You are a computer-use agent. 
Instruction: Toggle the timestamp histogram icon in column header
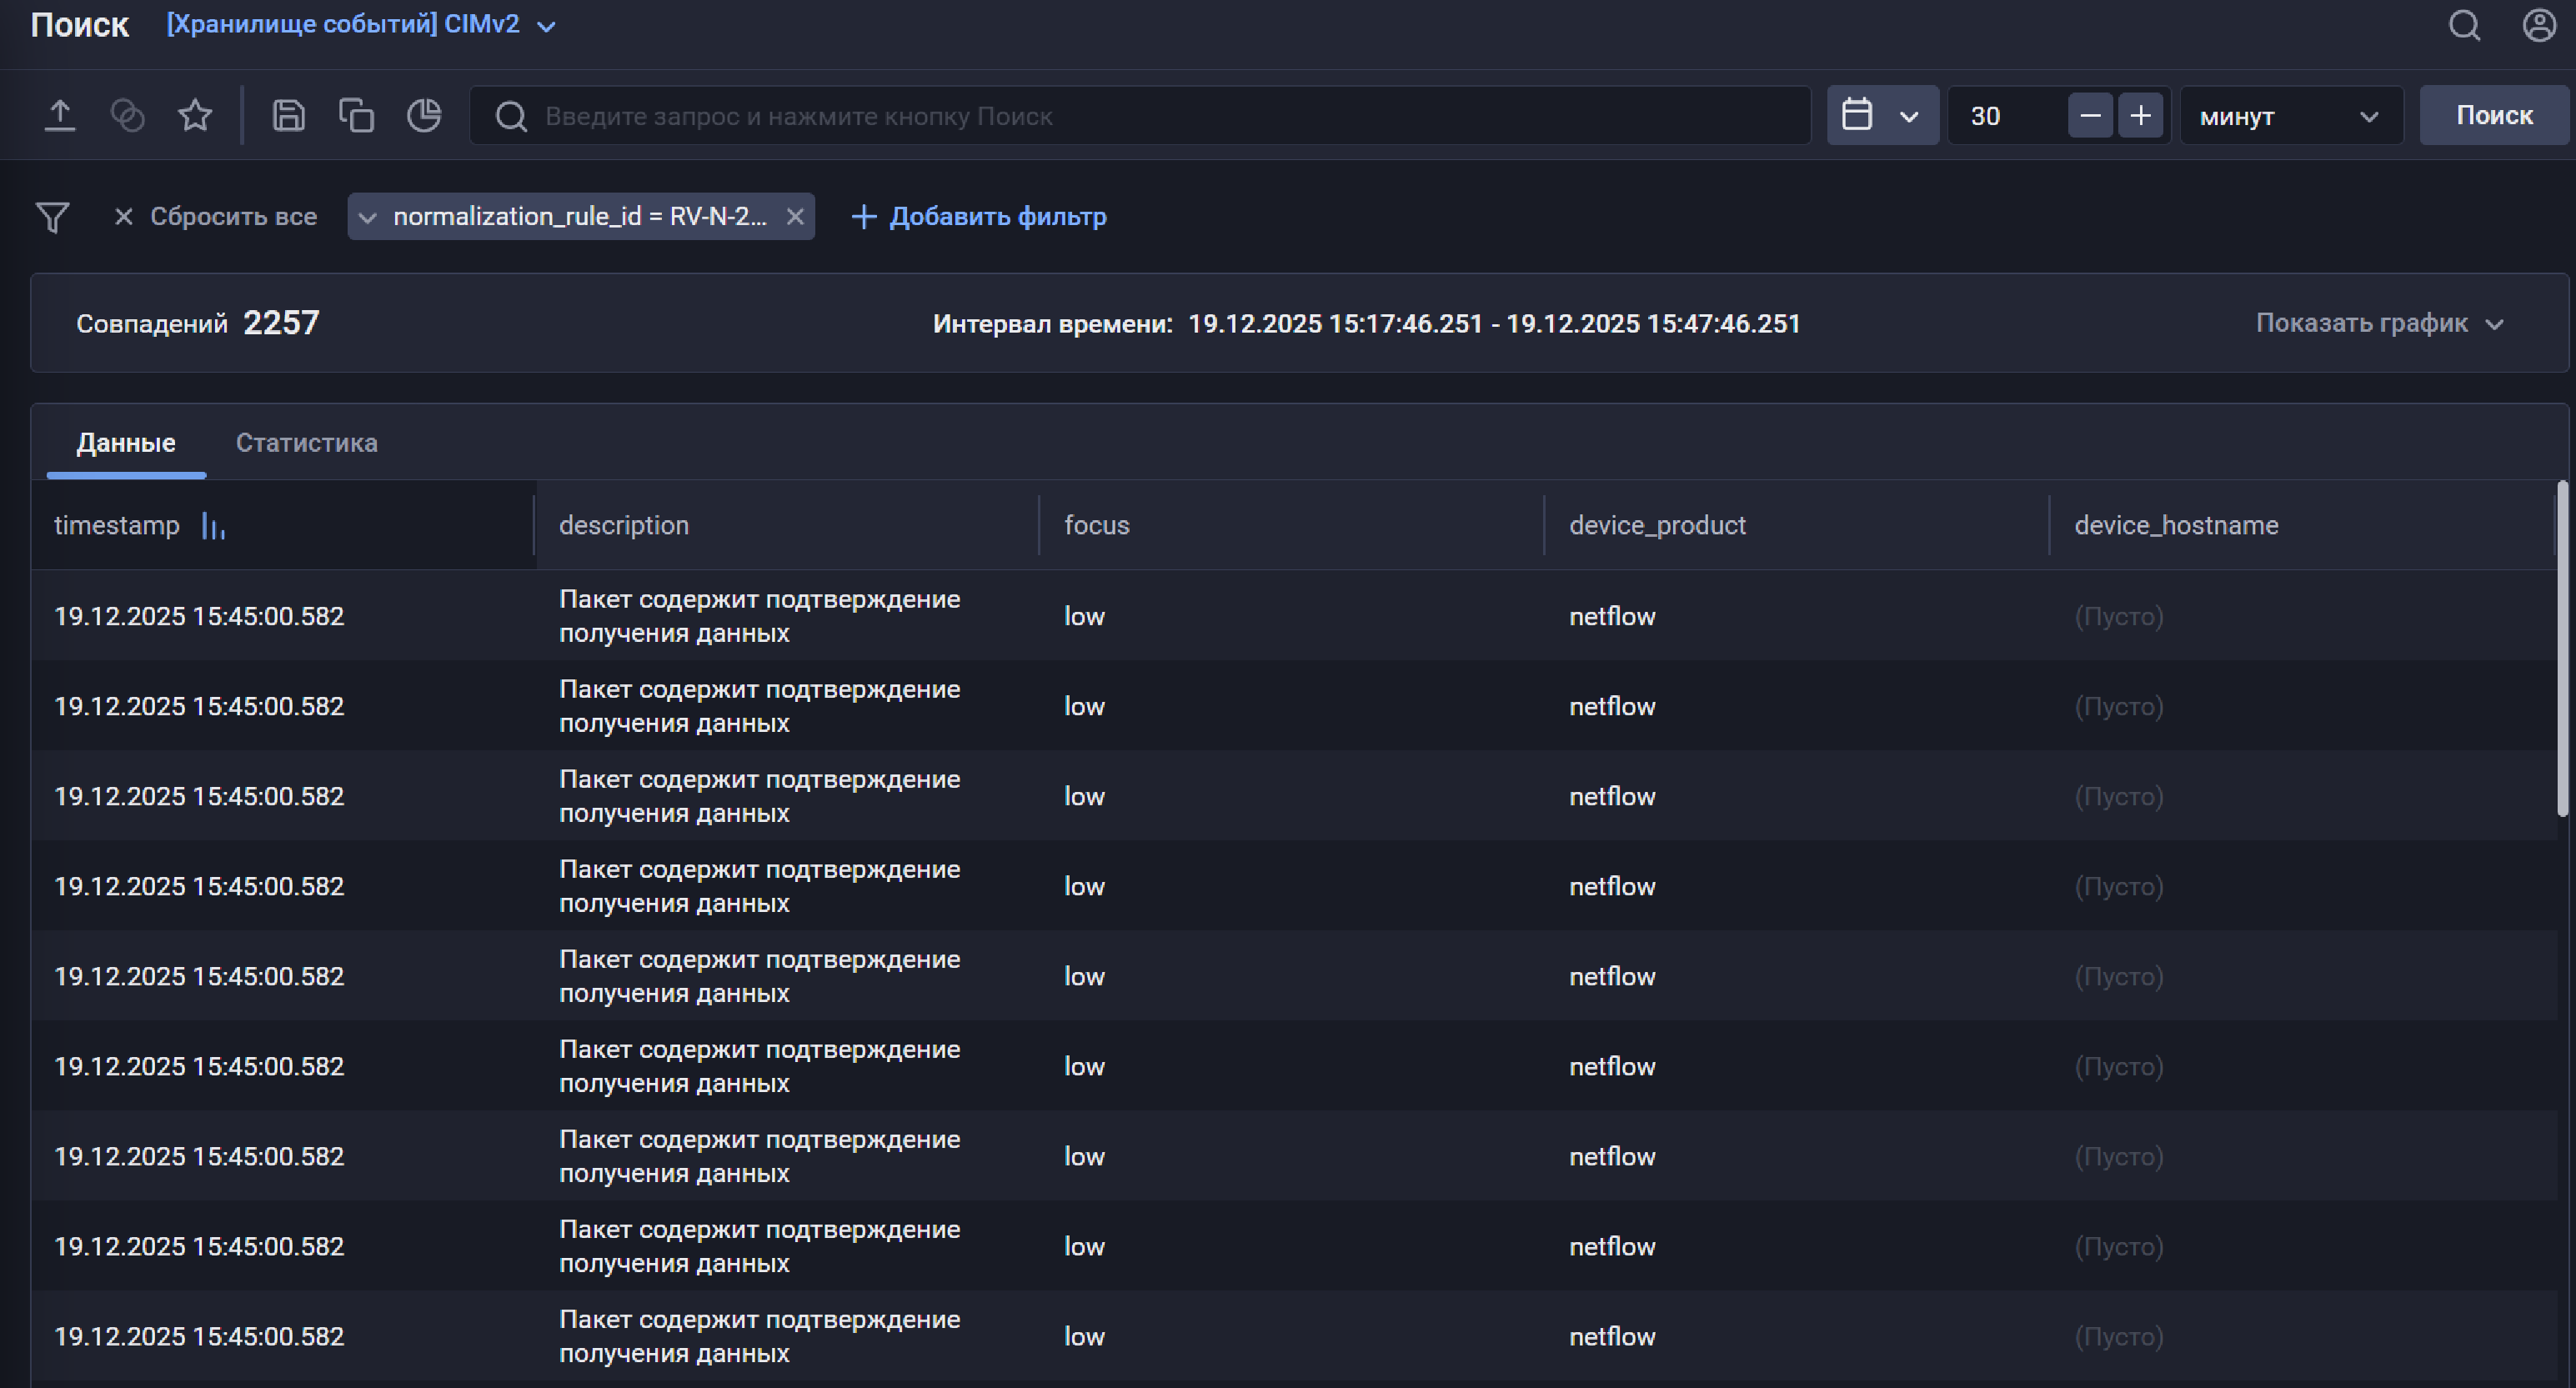(x=213, y=524)
